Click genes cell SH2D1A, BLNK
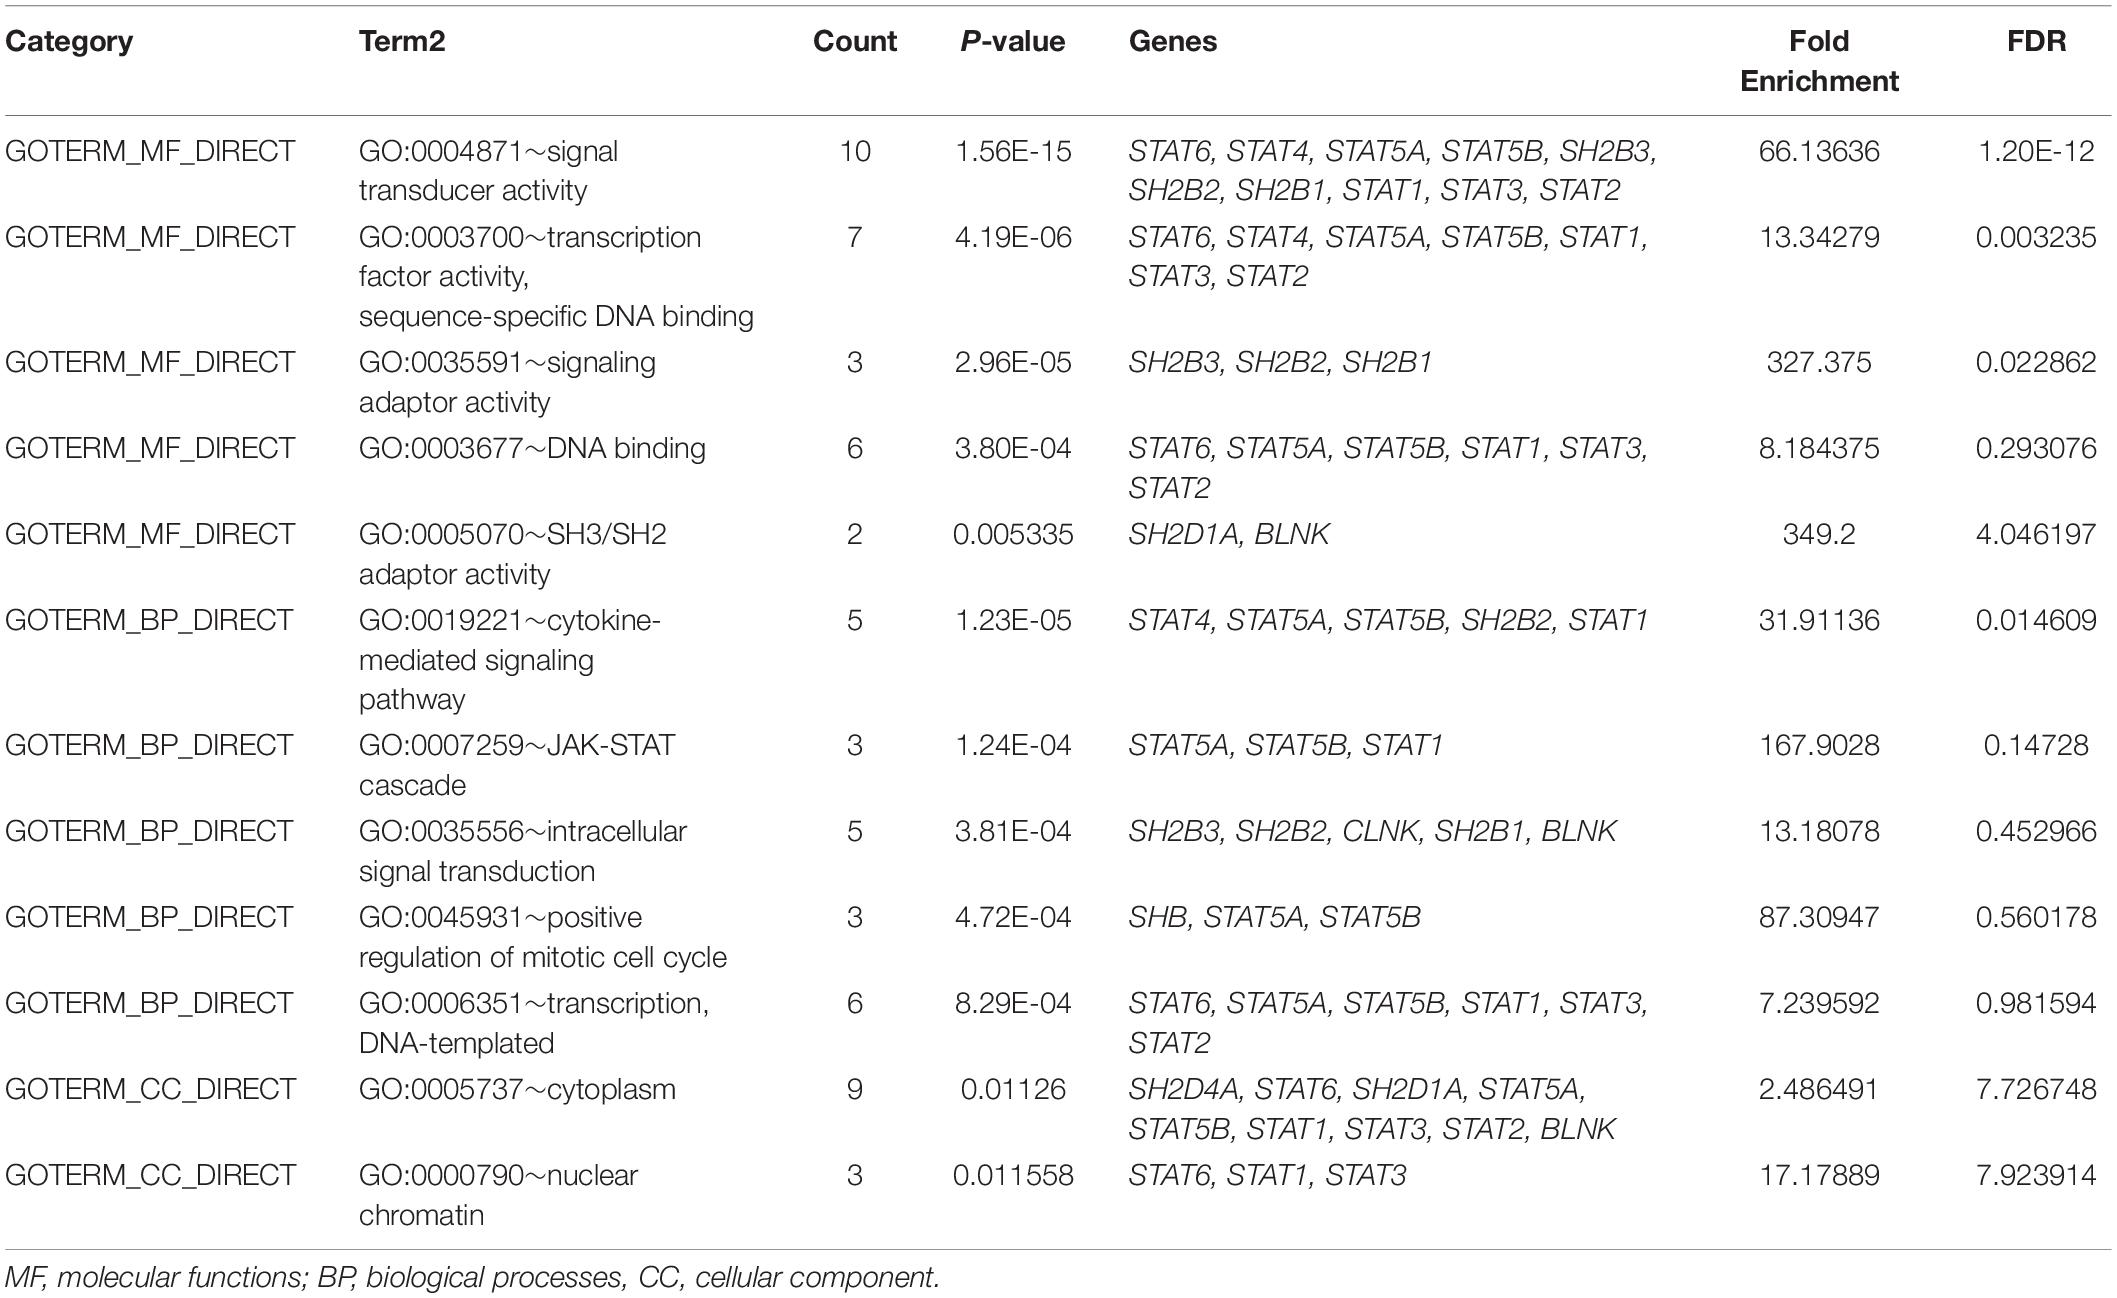 click(x=1229, y=535)
